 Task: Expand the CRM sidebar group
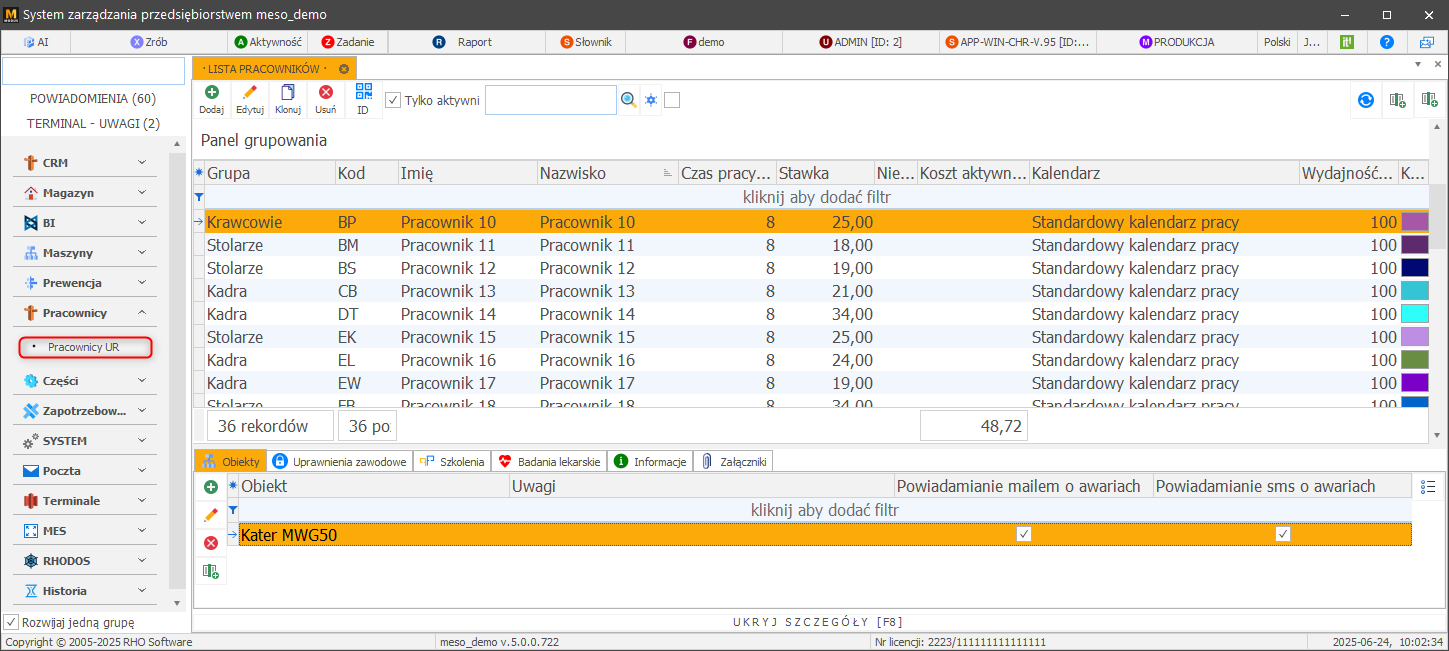[x=84, y=163]
